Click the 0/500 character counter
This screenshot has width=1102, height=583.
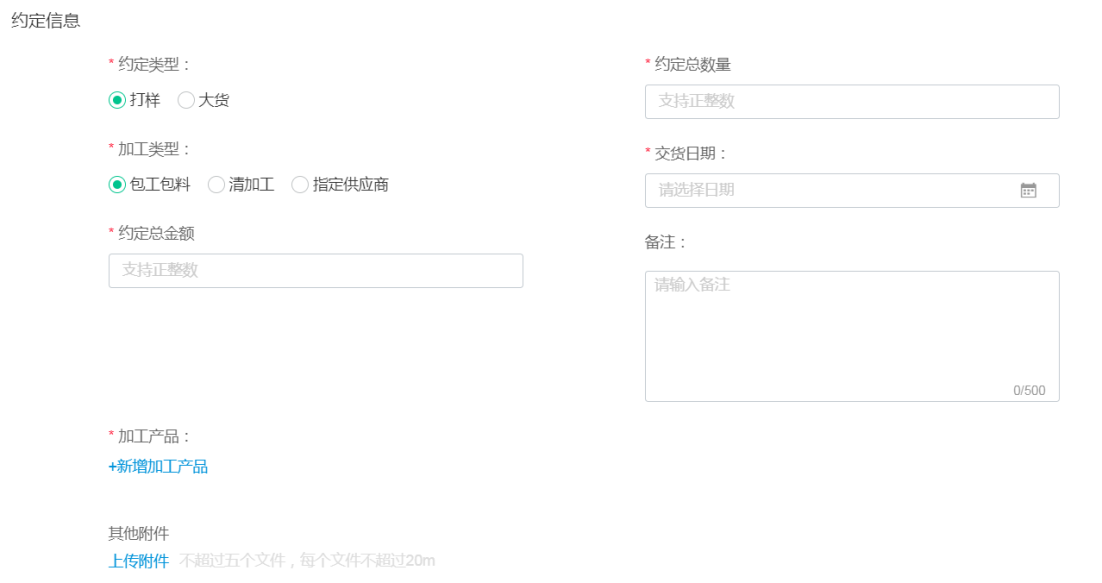(1029, 391)
